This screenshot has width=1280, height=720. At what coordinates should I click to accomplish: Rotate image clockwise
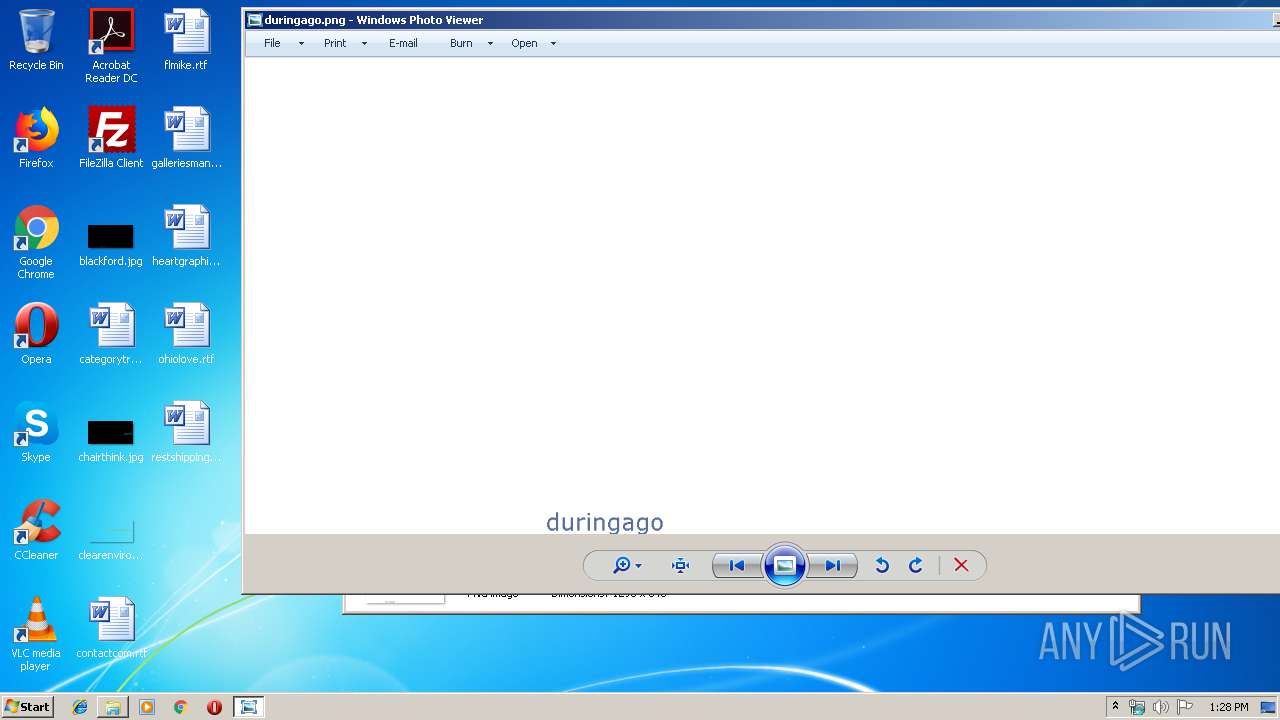(915, 566)
